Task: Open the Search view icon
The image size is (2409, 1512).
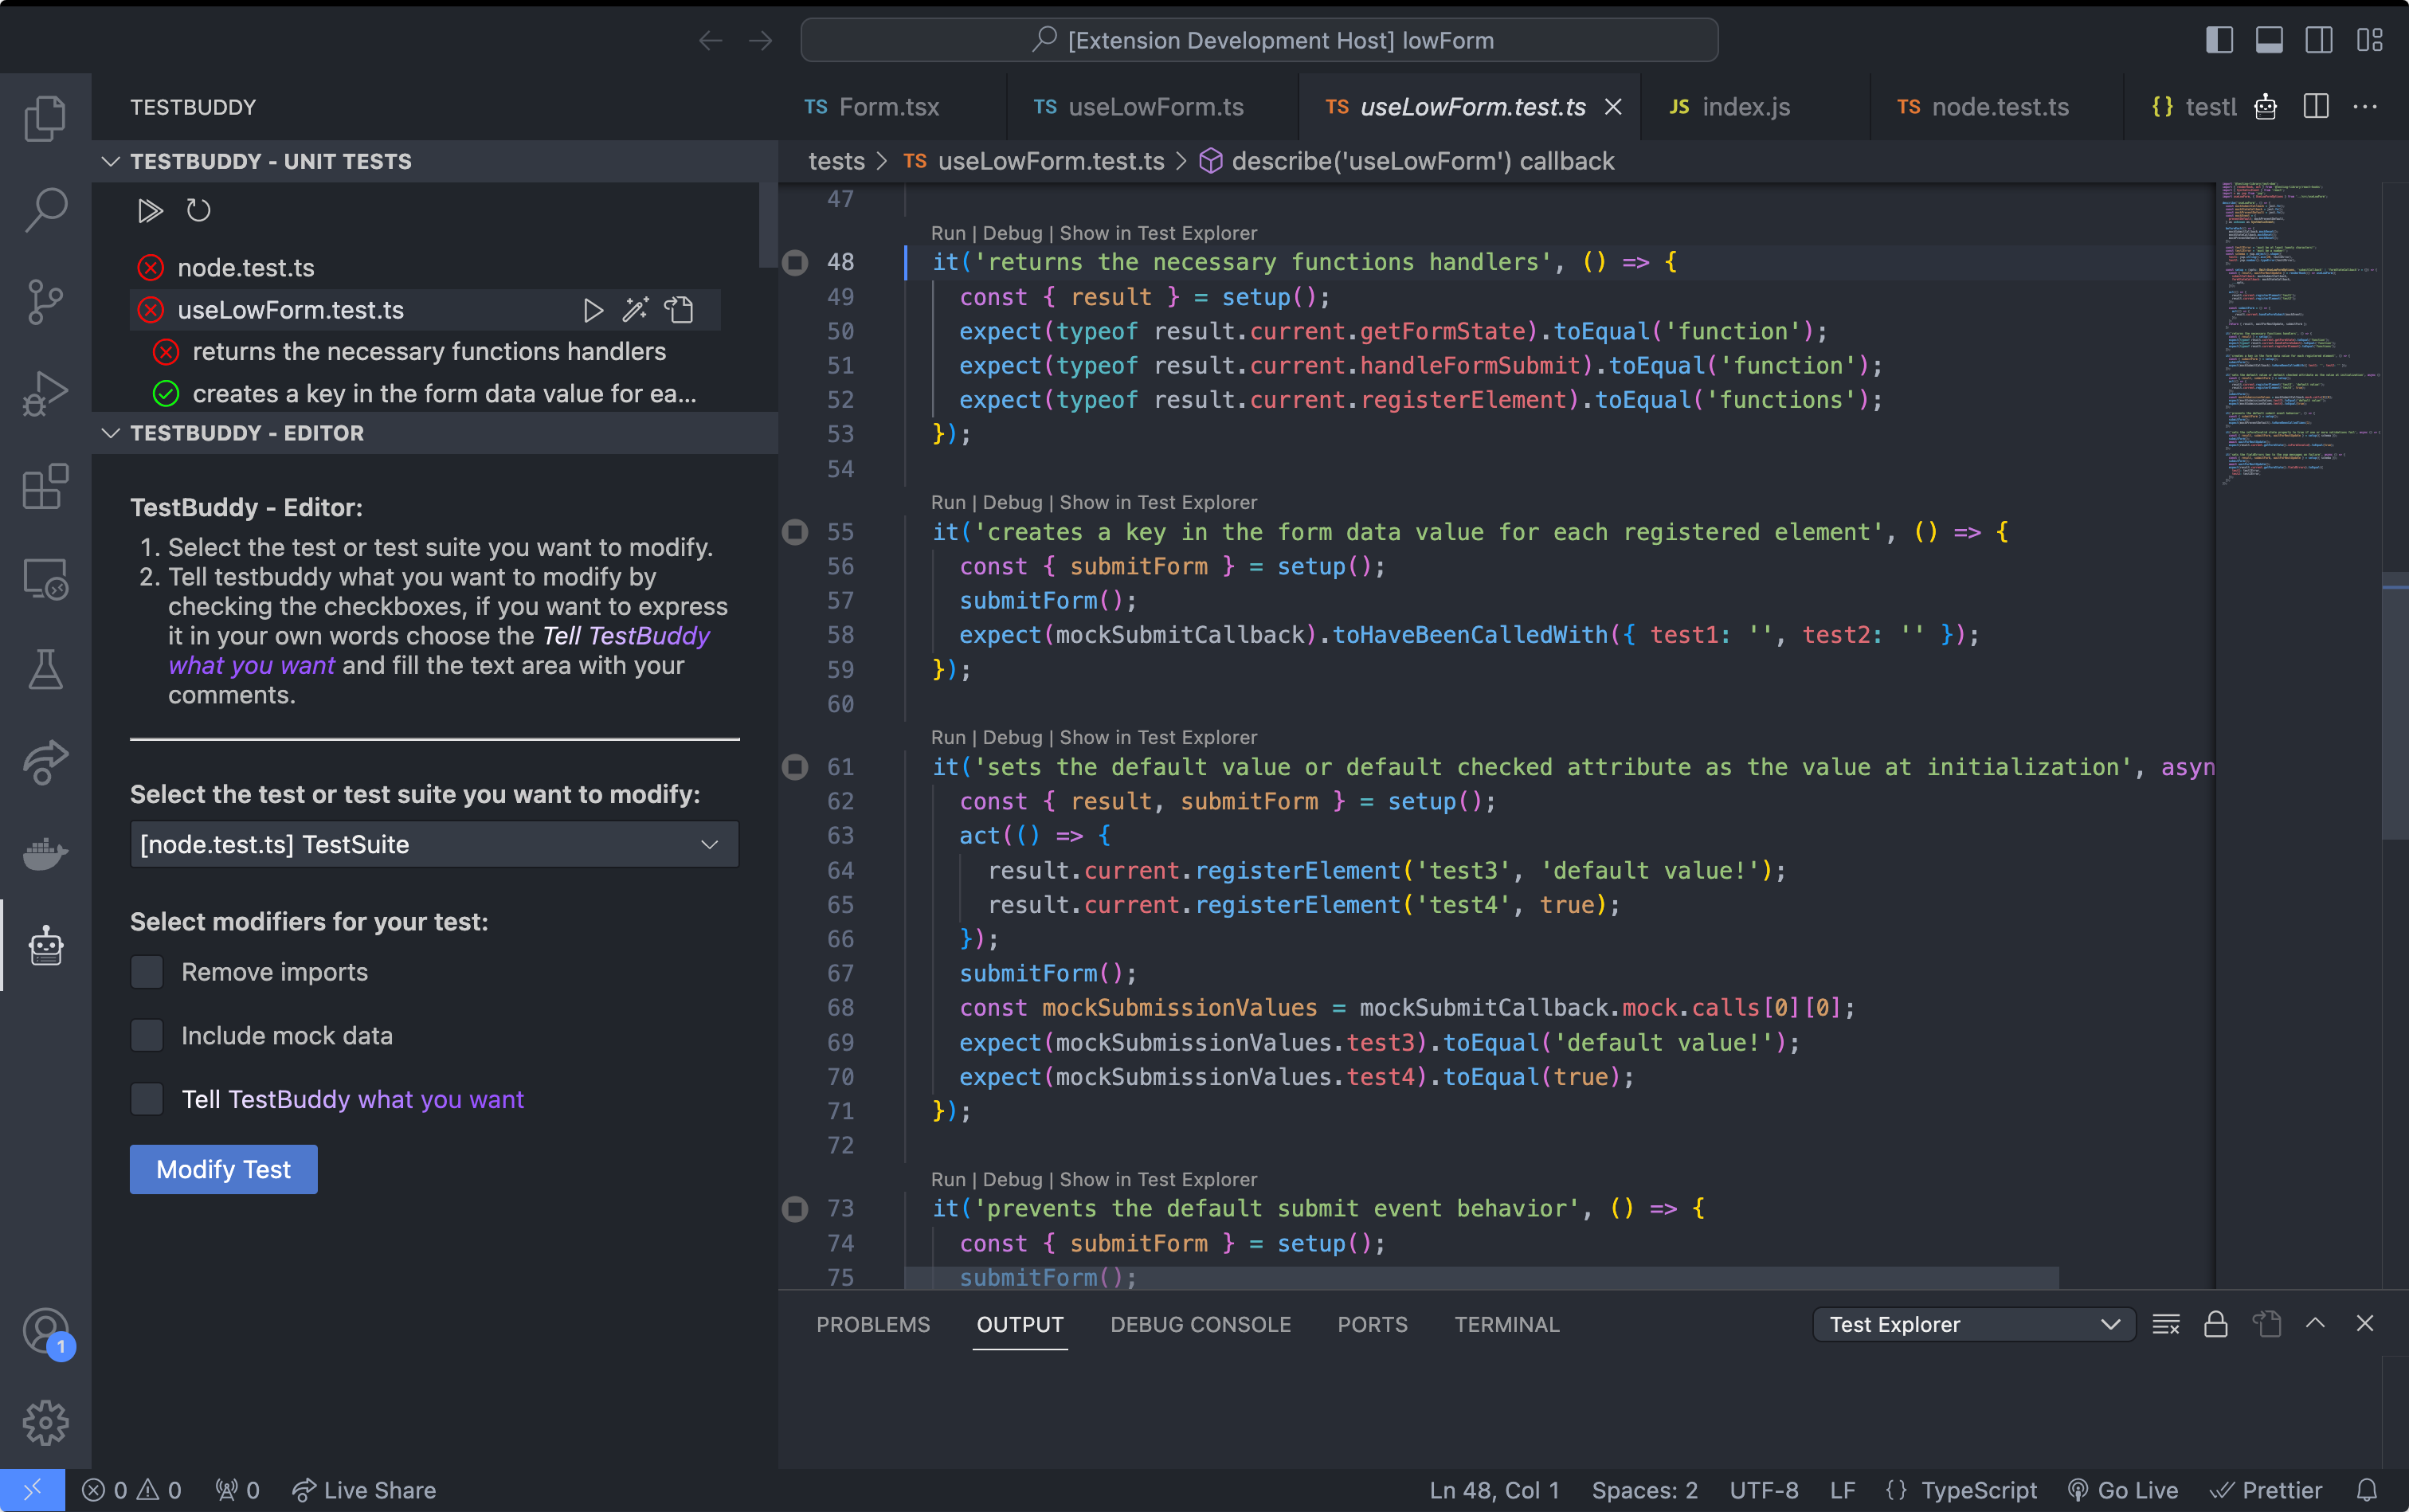Action: [45, 210]
